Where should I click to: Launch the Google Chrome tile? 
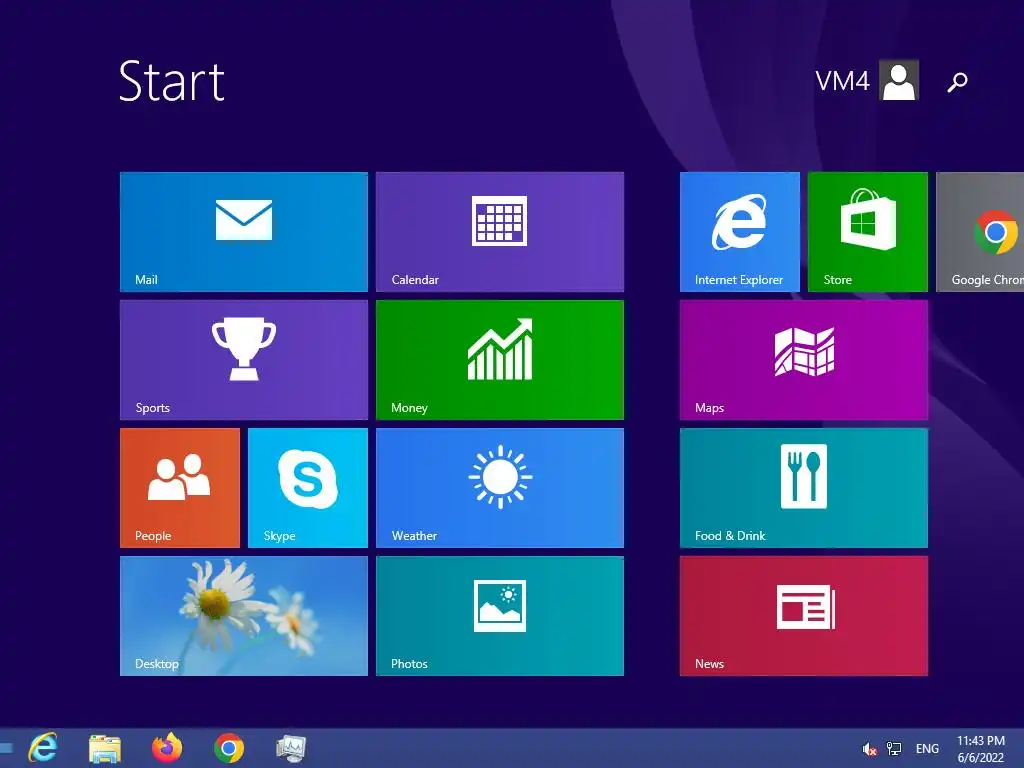[980, 232]
